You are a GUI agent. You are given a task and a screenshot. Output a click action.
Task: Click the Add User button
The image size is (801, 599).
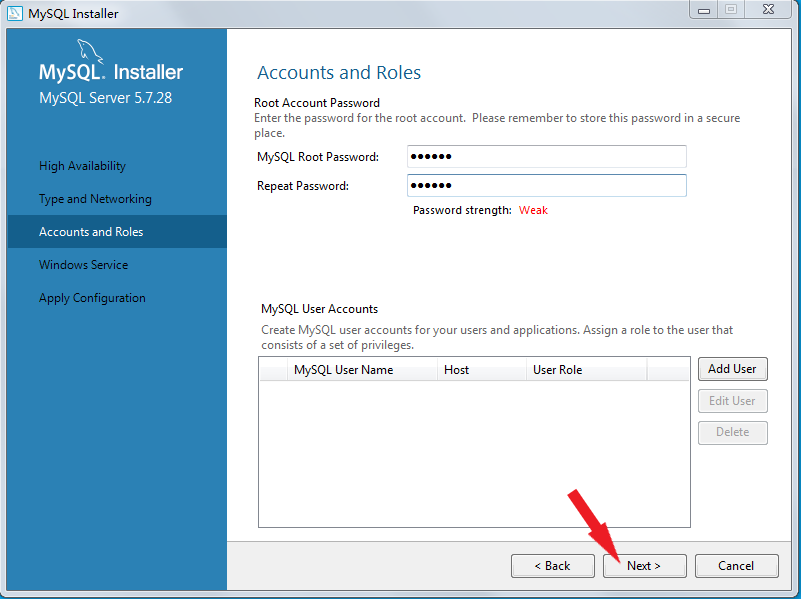[x=733, y=369]
